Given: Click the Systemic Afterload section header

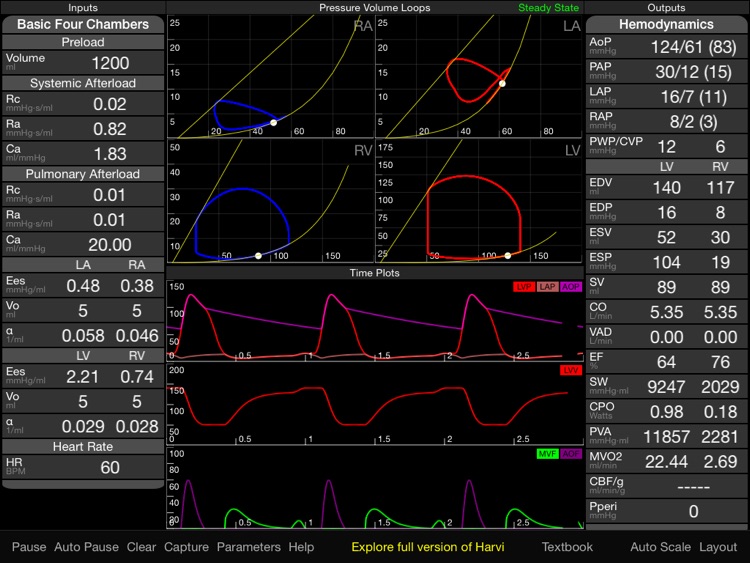Looking at the screenshot, I should pyautogui.click(x=83, y=83).
